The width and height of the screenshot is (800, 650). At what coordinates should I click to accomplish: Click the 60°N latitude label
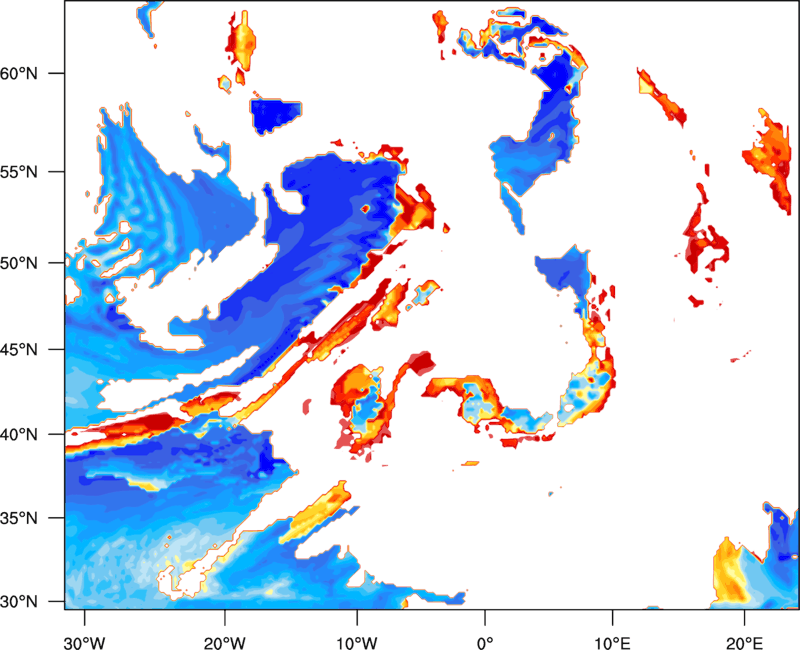[19, 73]
